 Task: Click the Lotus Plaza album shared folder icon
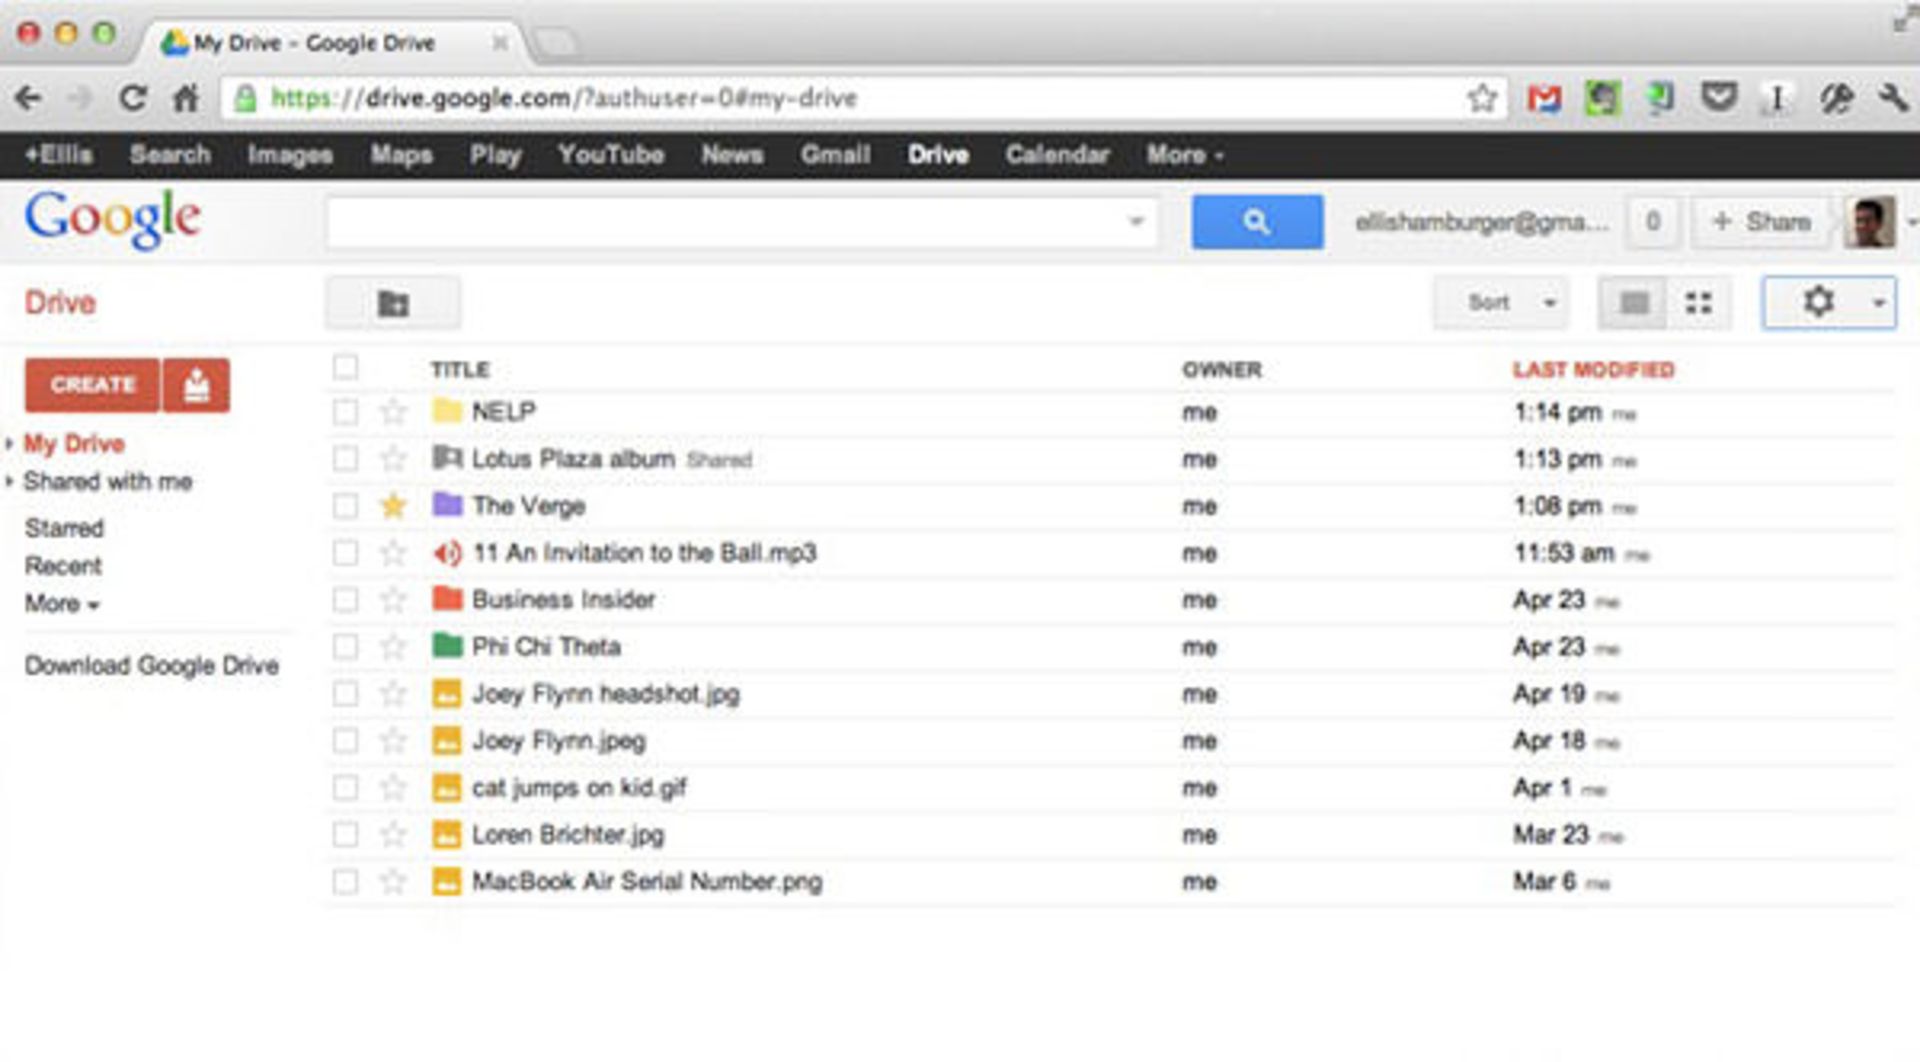(447, 458)
